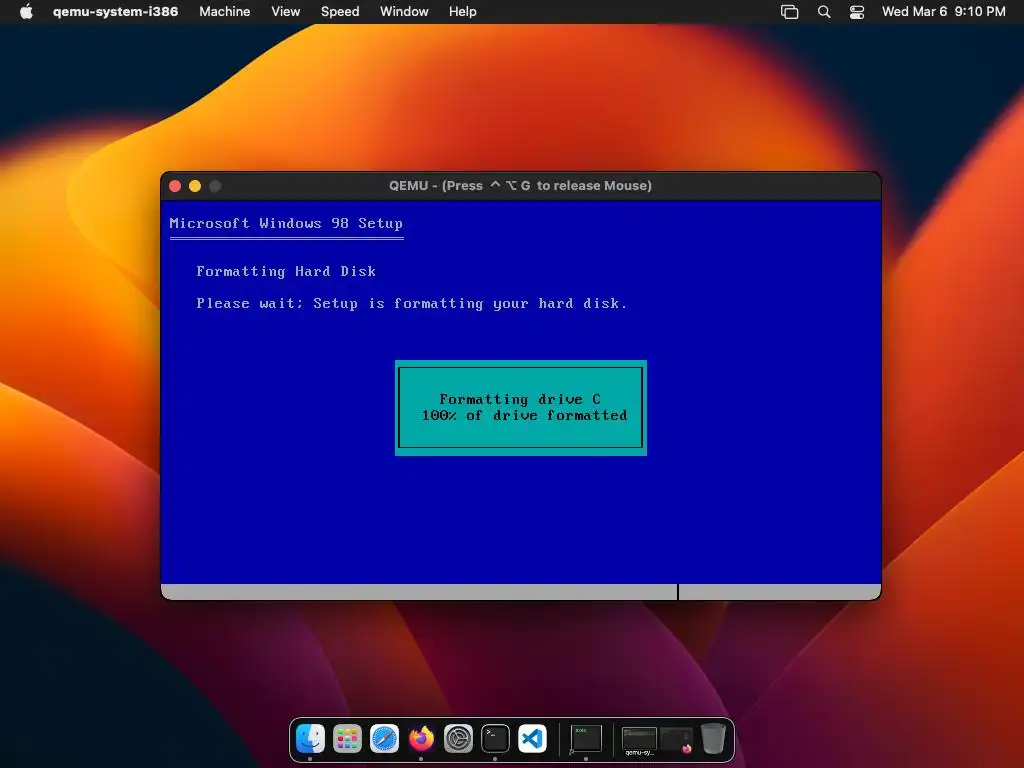Screen dimensions: 1024x768
Task: Open Spotlight search magnifier icon
Action: tap(824, 12)
